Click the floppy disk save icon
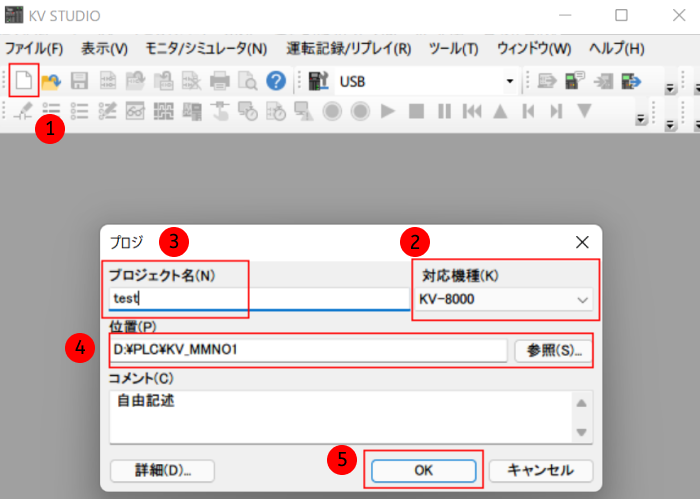The height and width of the screenshot is (499, 700). pyautogui.click(x=79, y=81)
